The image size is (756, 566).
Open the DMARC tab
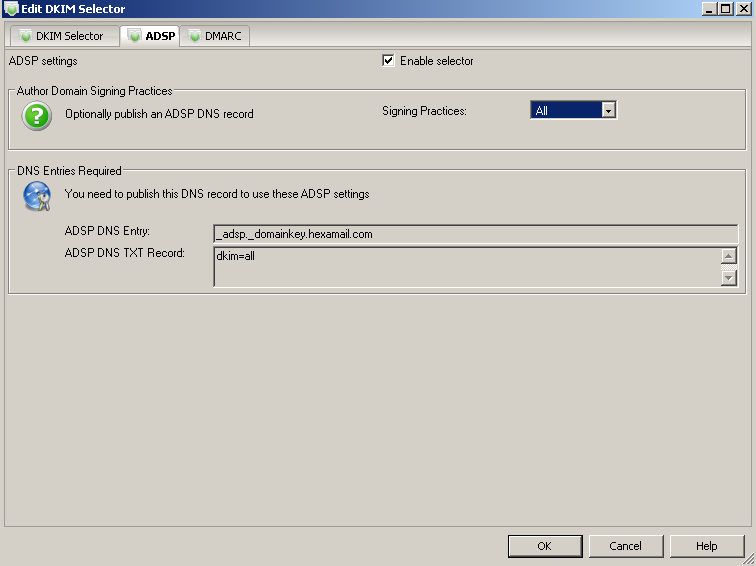pos(214,36)
